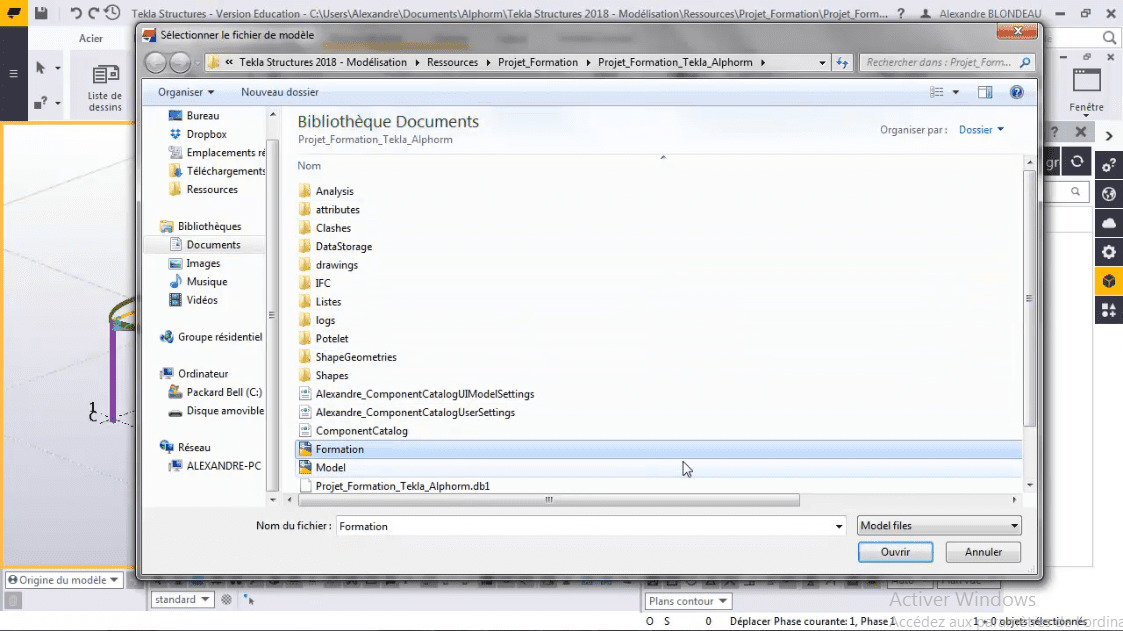Click the Nom column header
The image size is (1123, 631).
(x=309, y=165)
